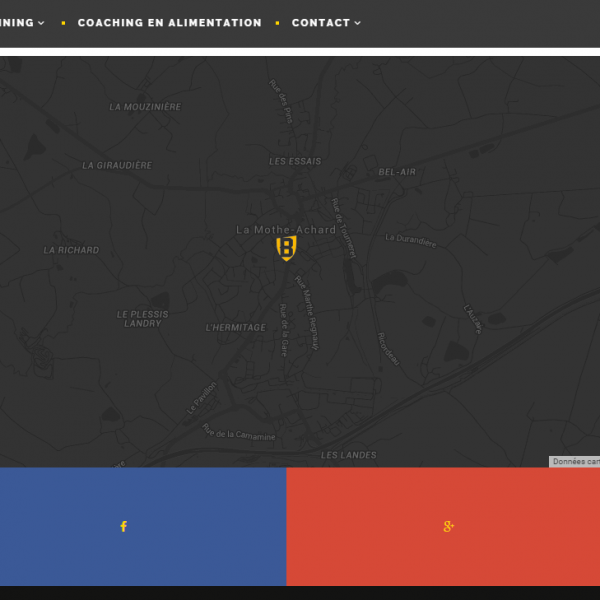Click the Rue Marthe Regnault street label
This screenshot has height=600, width=600.
[306, 313]
